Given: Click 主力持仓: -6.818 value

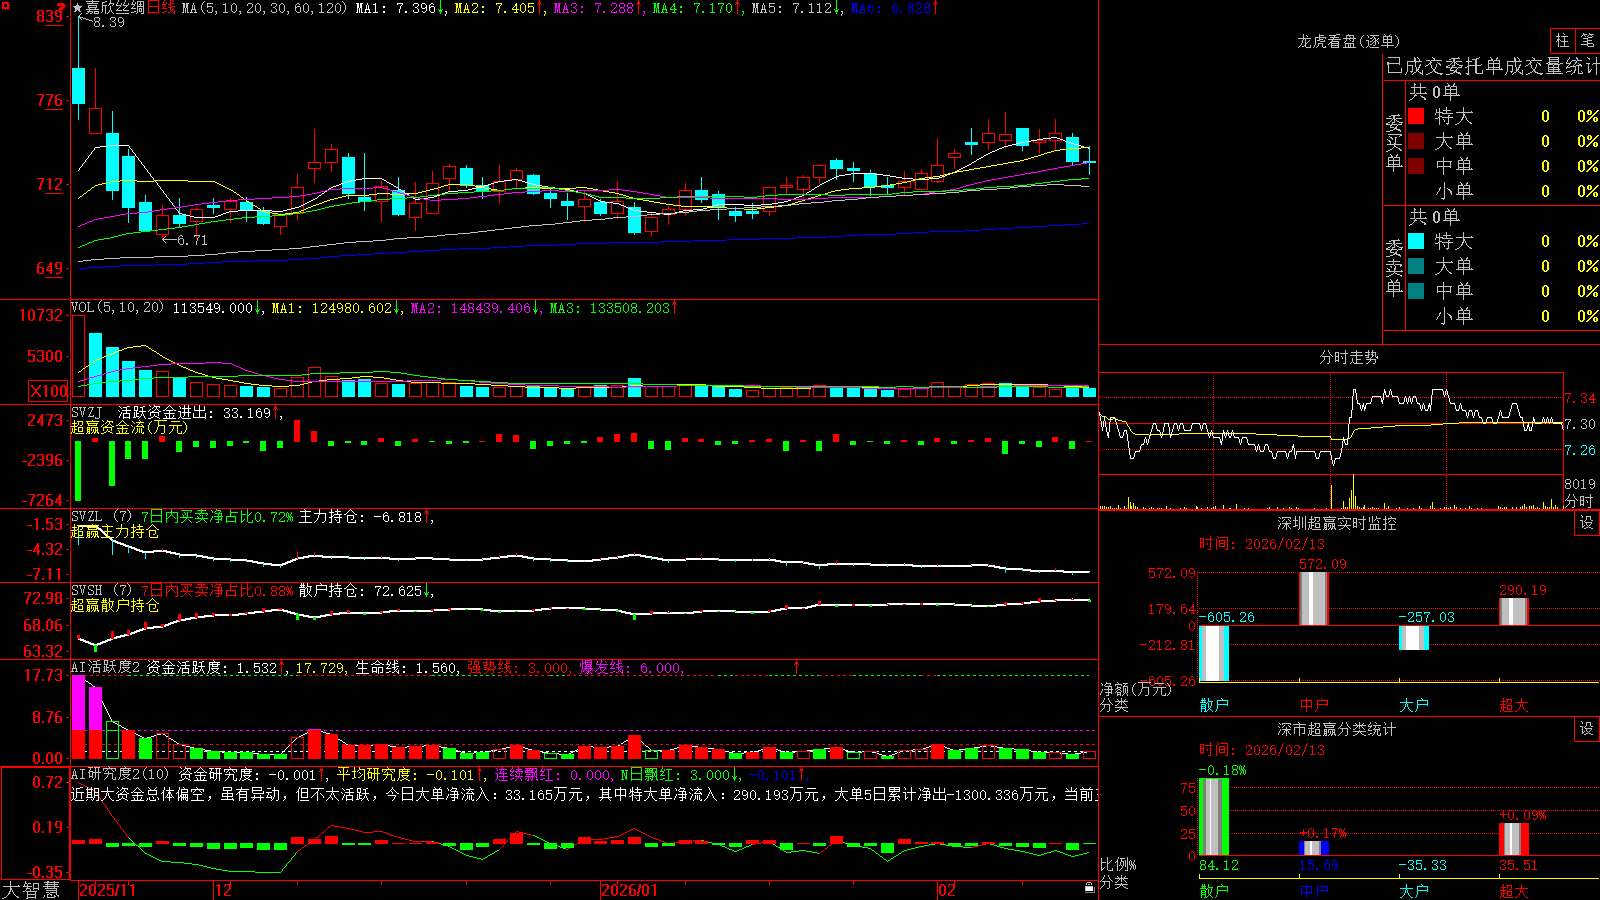Looking at the screenshot, I should 361,517.
